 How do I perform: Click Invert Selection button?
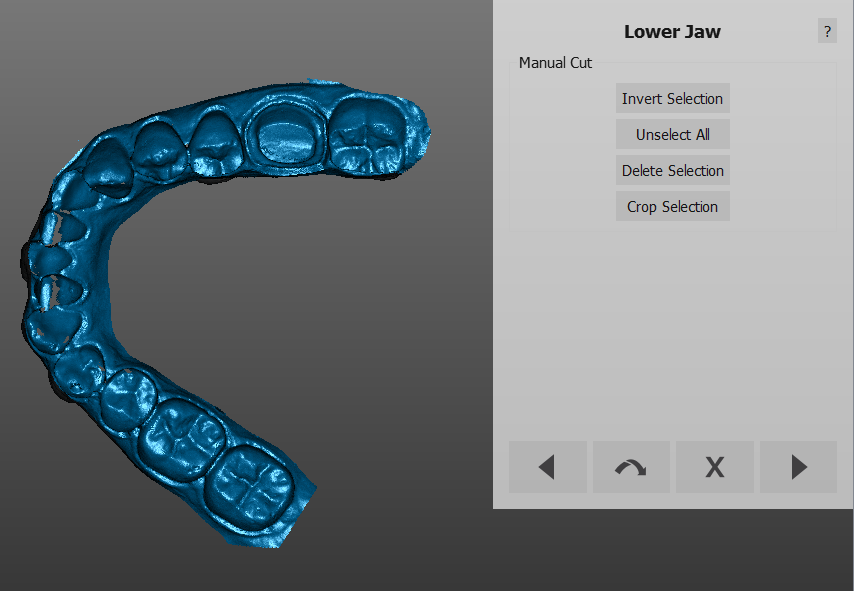672,99
